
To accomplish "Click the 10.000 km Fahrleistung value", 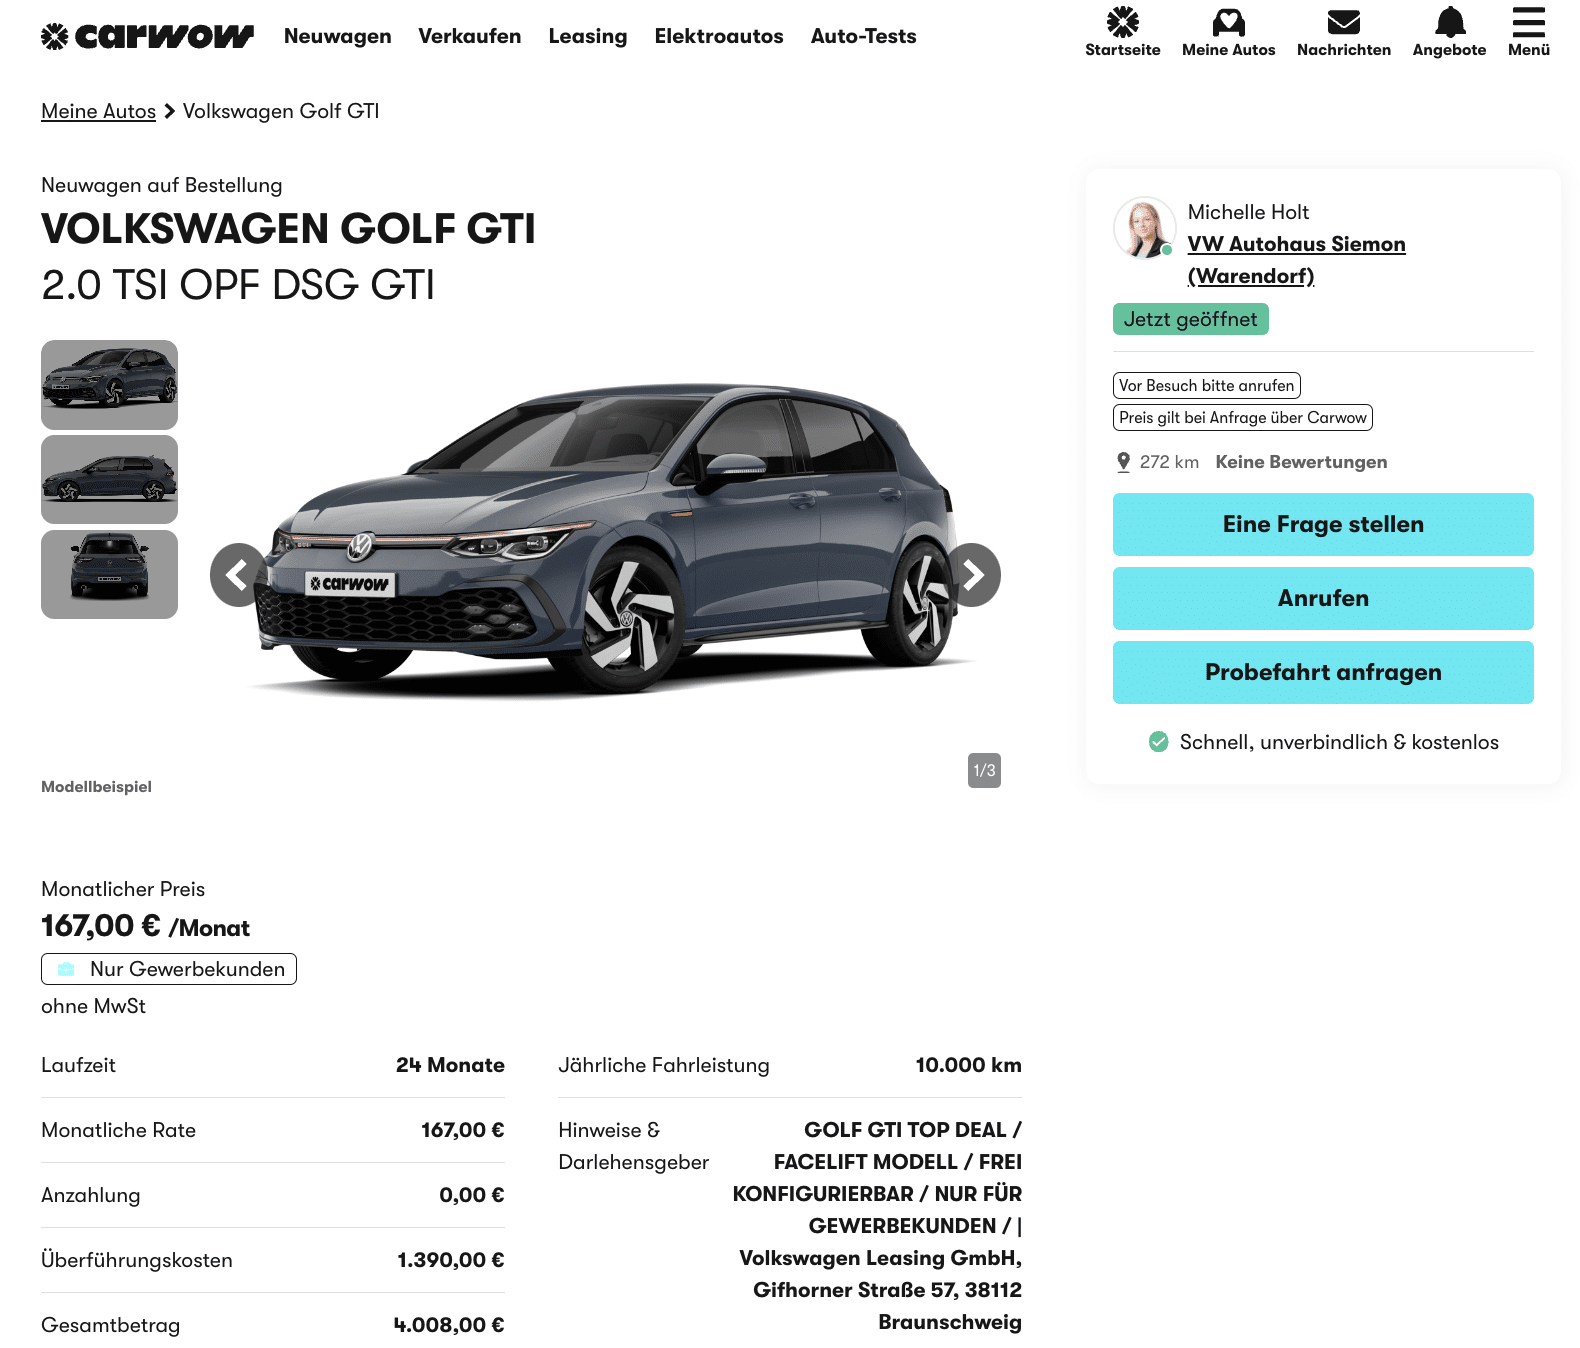I will pos(968,1065).
